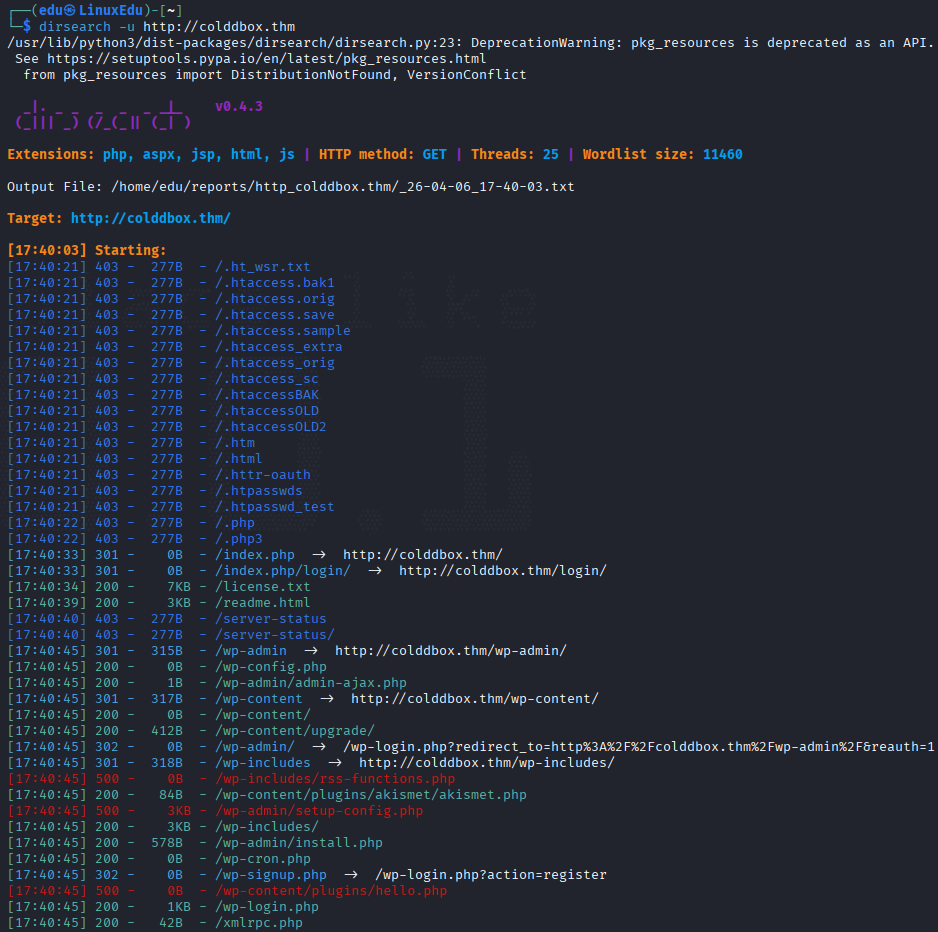
Task: Click the /wp-content/plugins/akismet/akismet.php path
Action: (371, 794)
